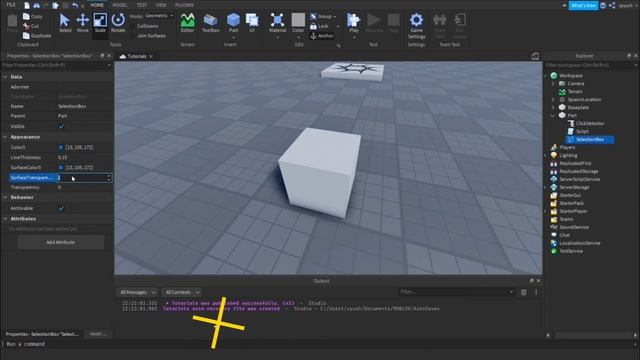Select the Tutorials viewport tab
Image resolution: width=640 pixels, height=360 pixels.
137,56
